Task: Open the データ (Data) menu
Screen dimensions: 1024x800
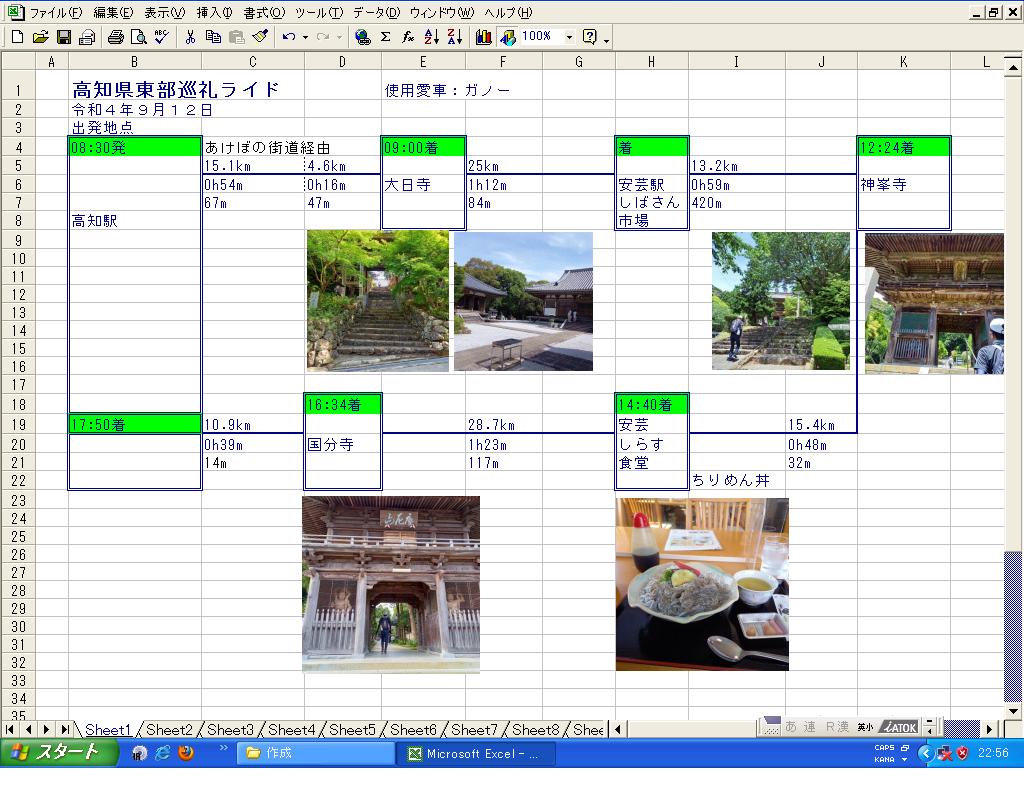Action: [375, 13]
